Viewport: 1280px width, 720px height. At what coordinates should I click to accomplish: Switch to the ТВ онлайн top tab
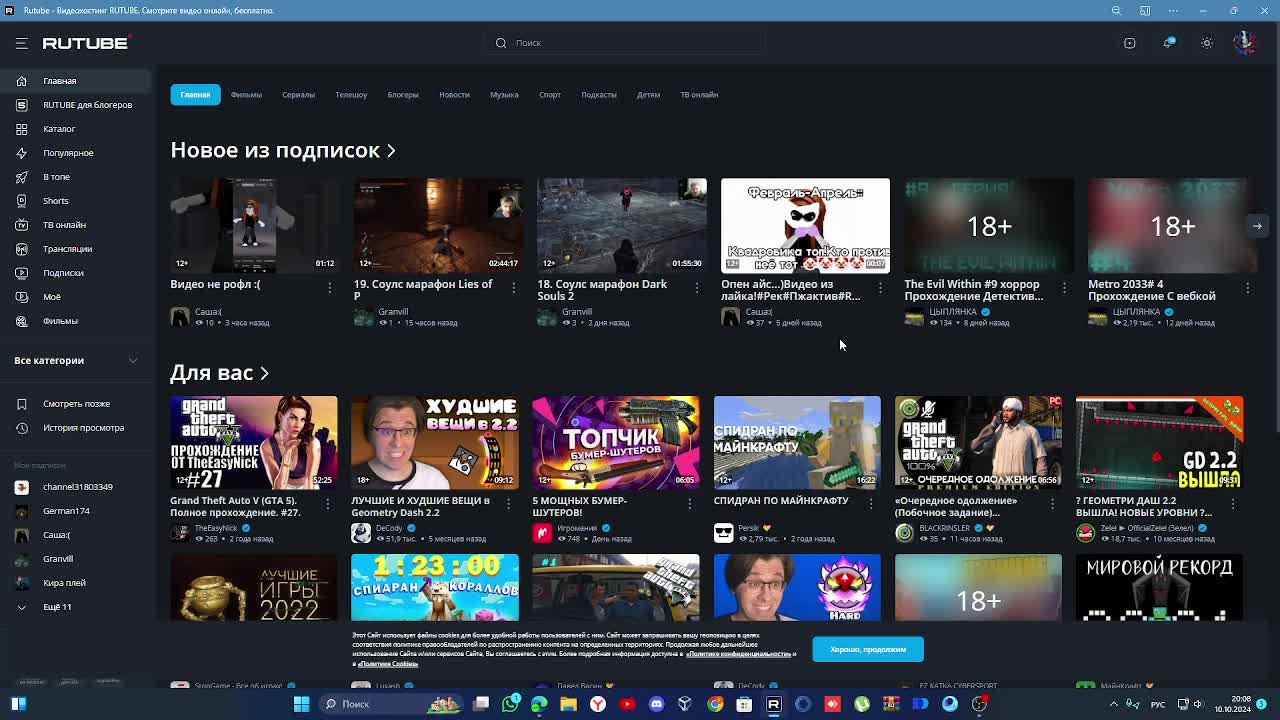click(x=699, y=95)
